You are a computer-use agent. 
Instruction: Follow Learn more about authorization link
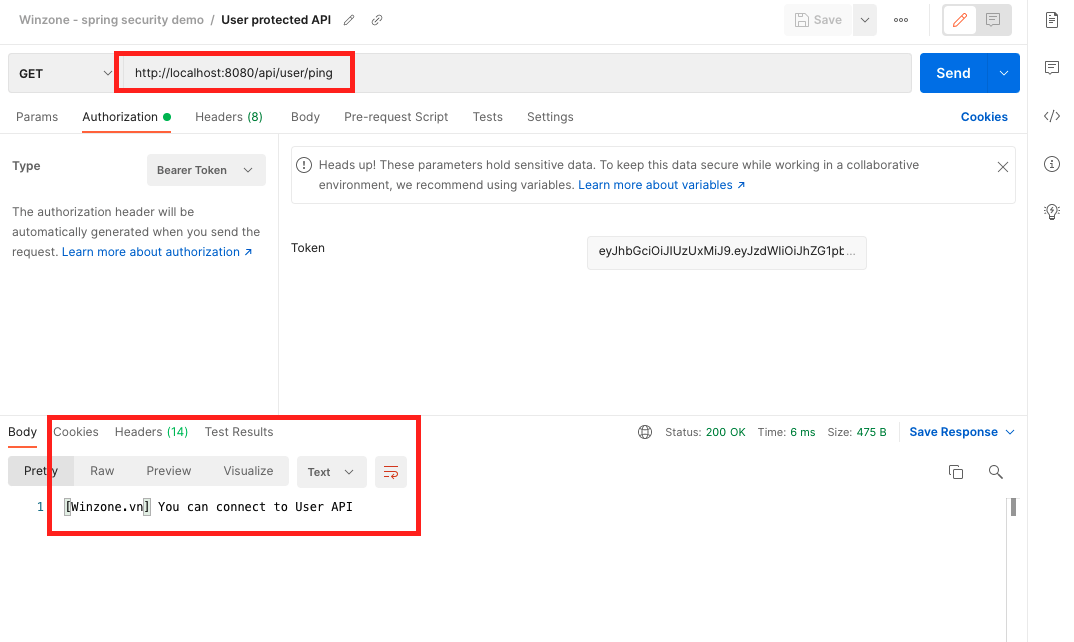[157, 251]
